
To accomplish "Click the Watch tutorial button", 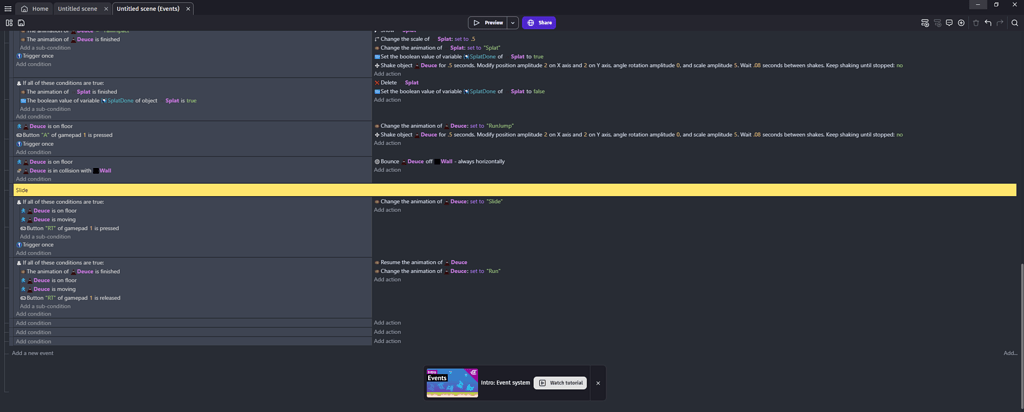I will click(560, 383).
